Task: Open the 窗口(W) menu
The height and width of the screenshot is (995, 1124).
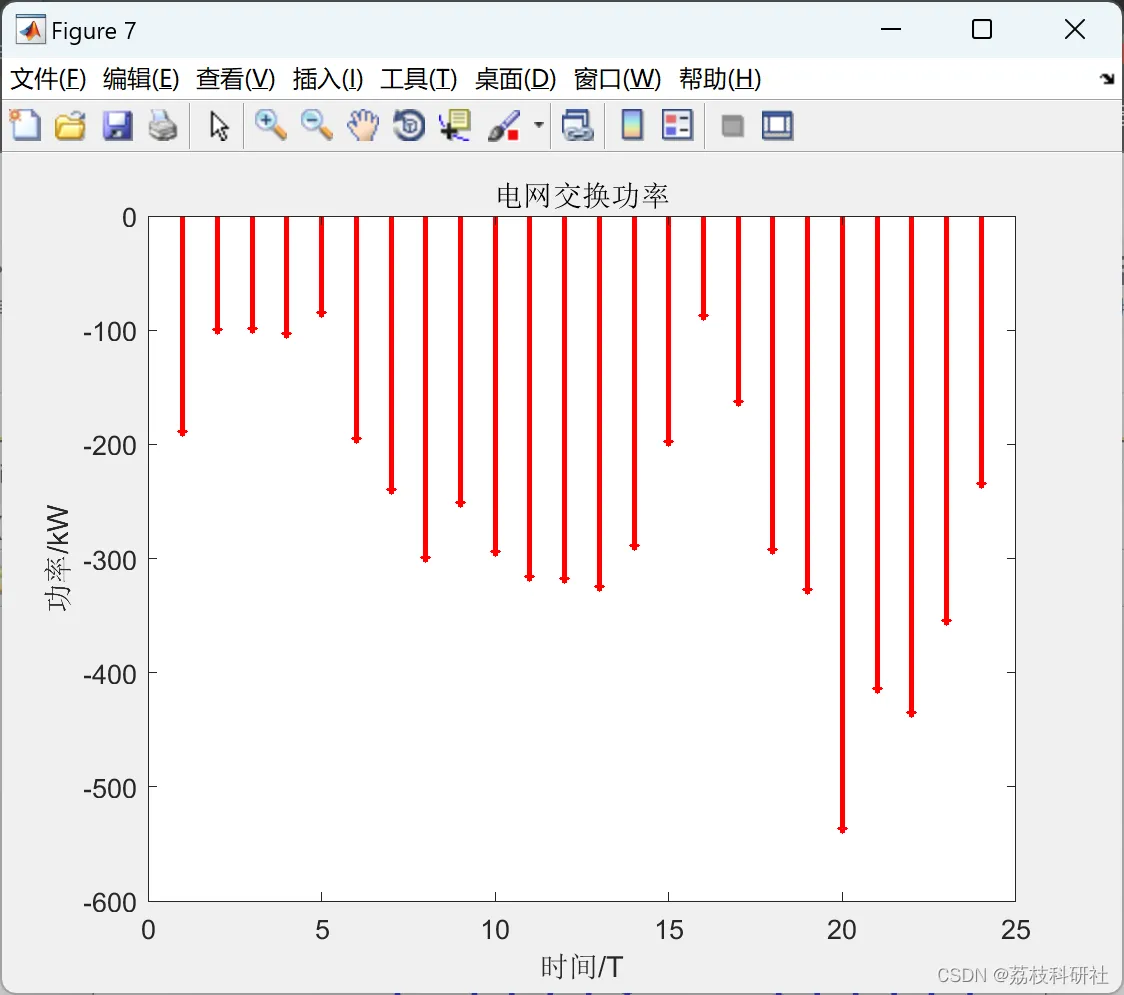Action: tap(617, 79)
